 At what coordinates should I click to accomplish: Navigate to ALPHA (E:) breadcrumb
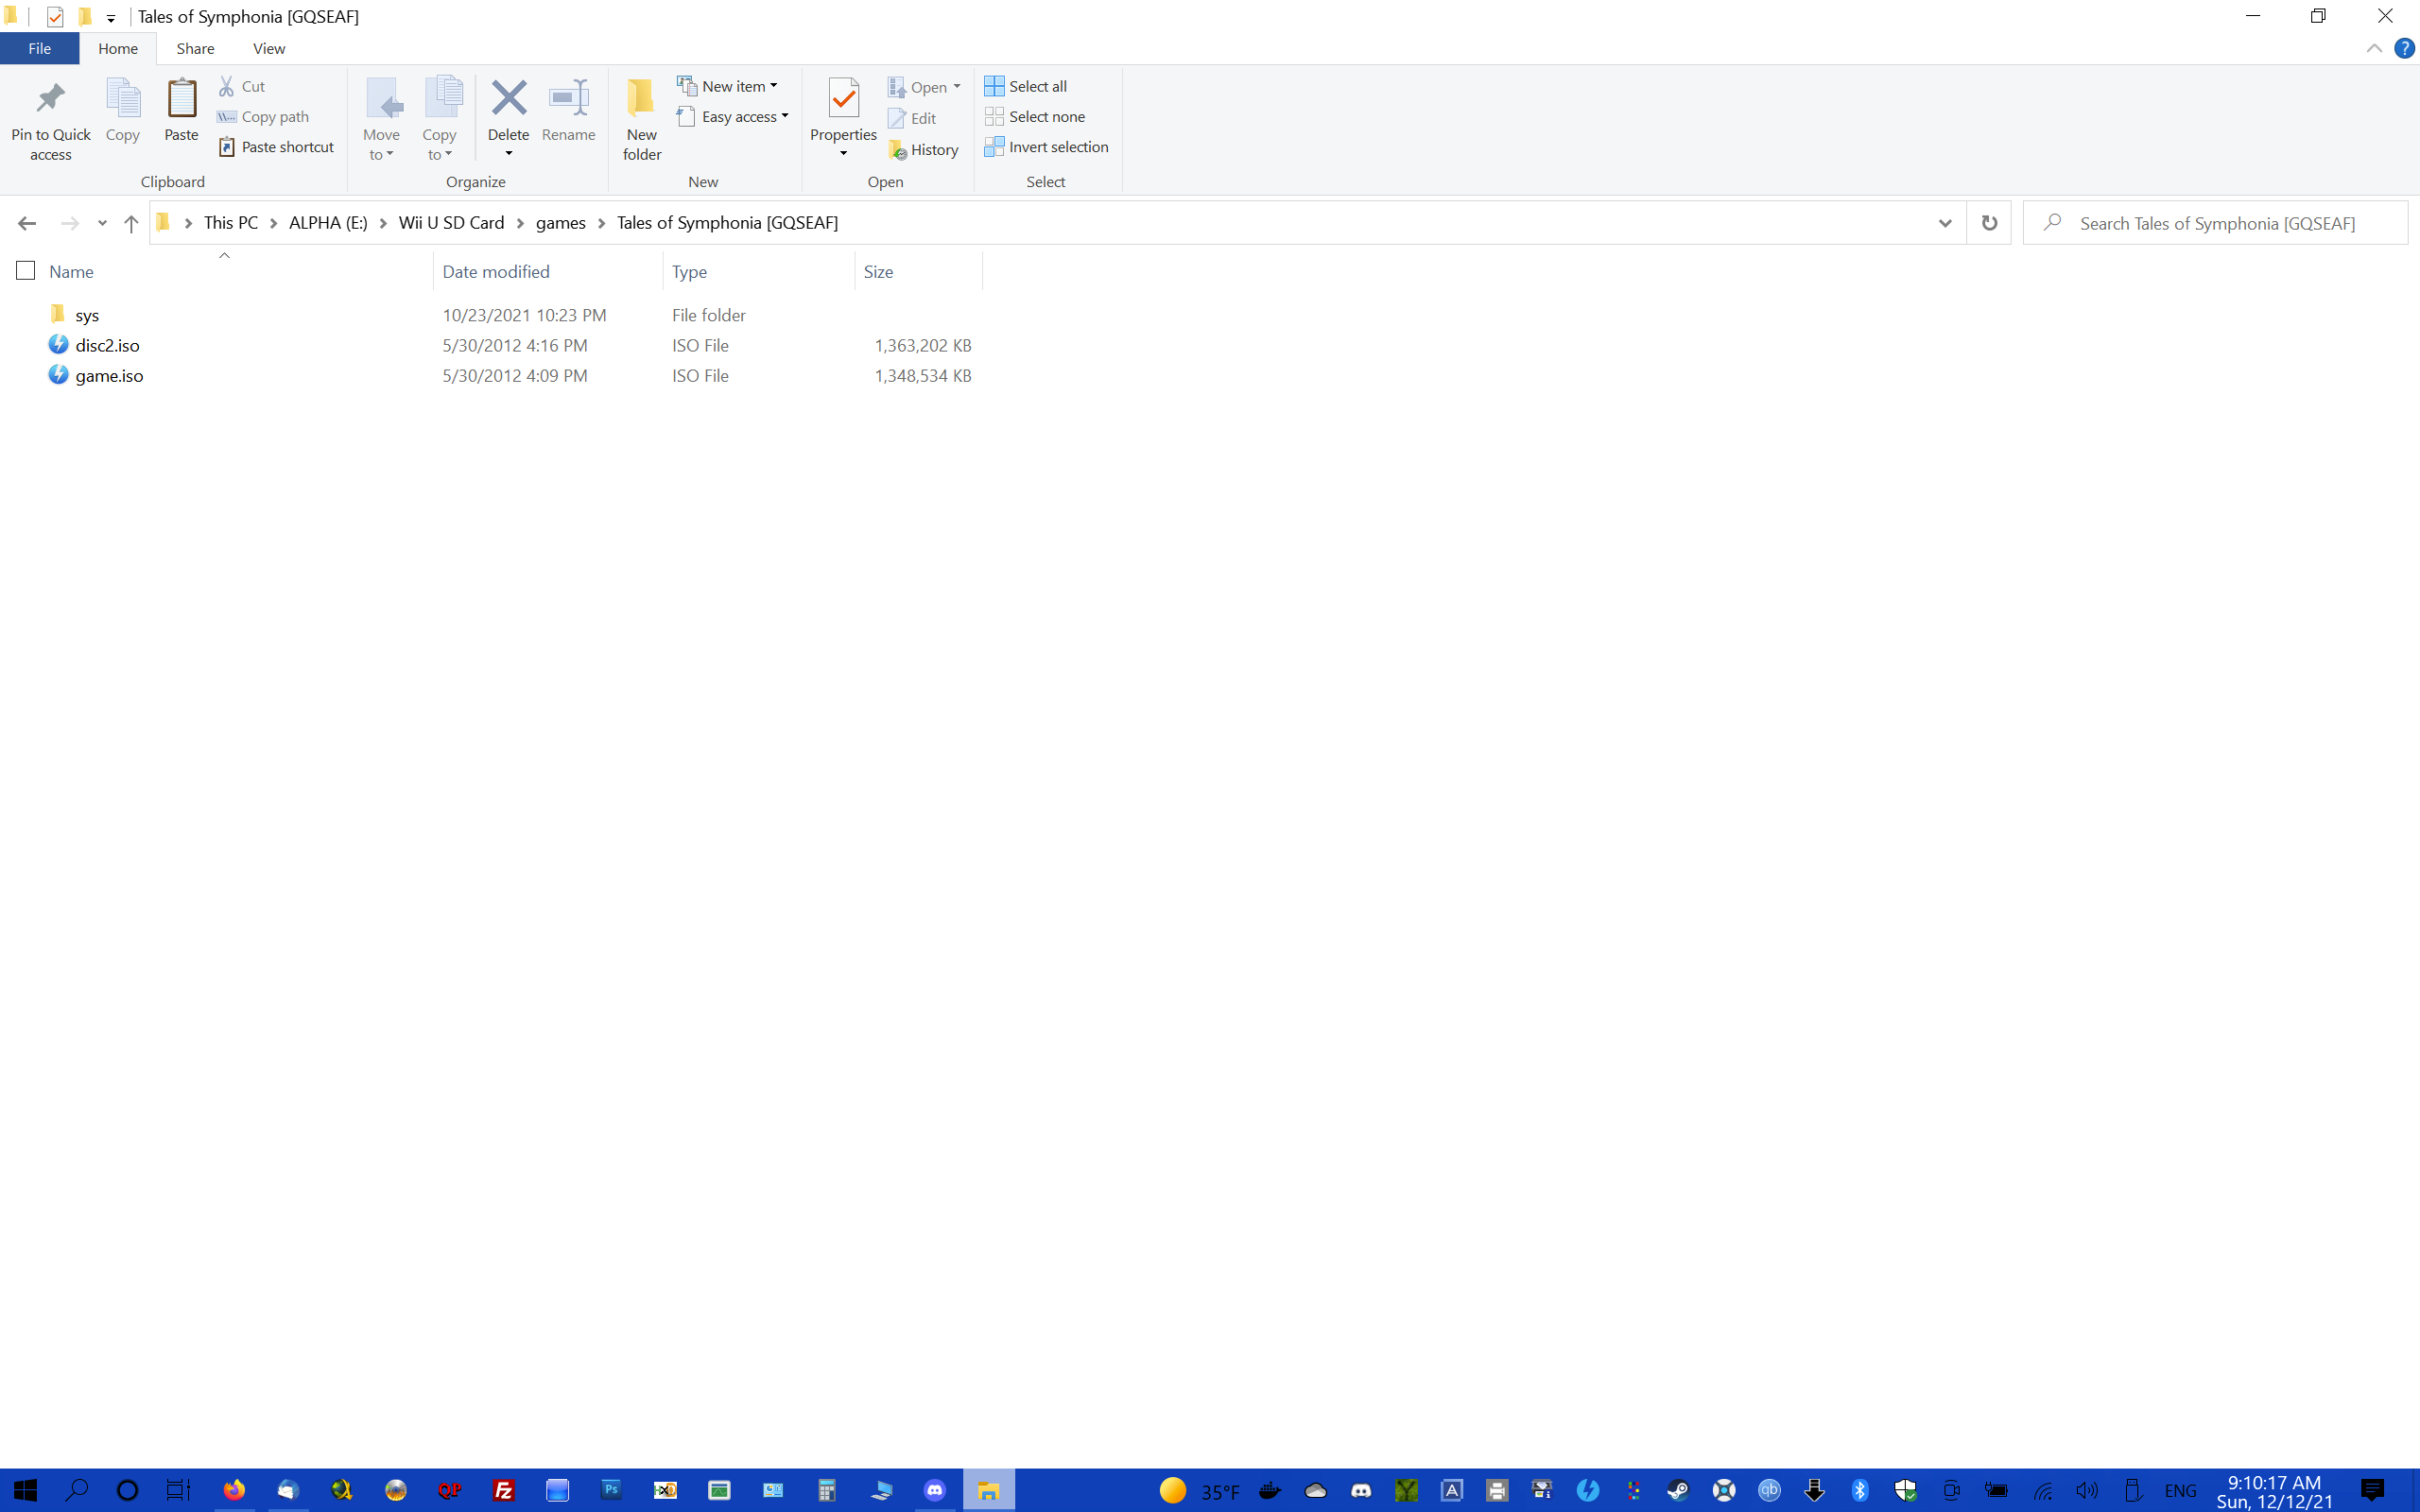(x=328, y=223)
